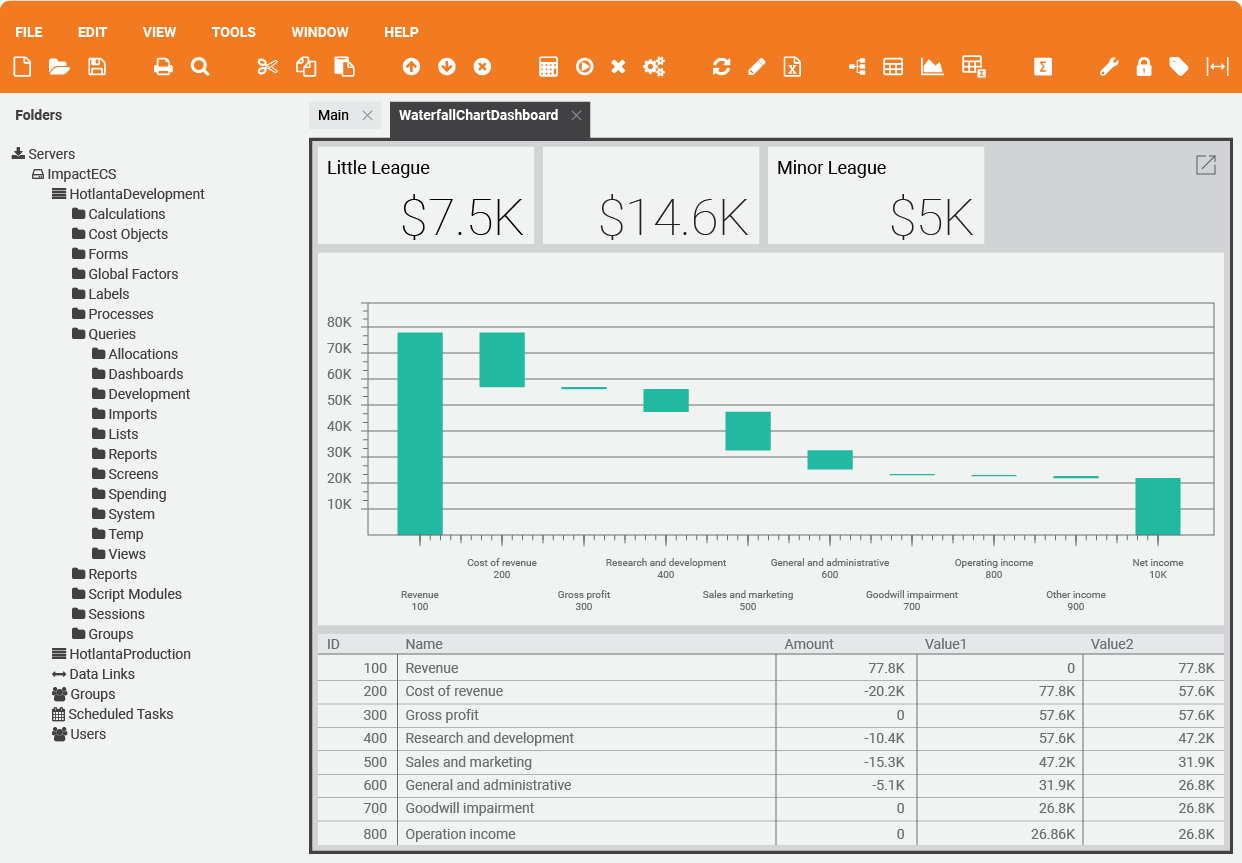Click the padlock icon in toolbar
The height and width of the screenshot is (863, 1242).
point(1144,67)
